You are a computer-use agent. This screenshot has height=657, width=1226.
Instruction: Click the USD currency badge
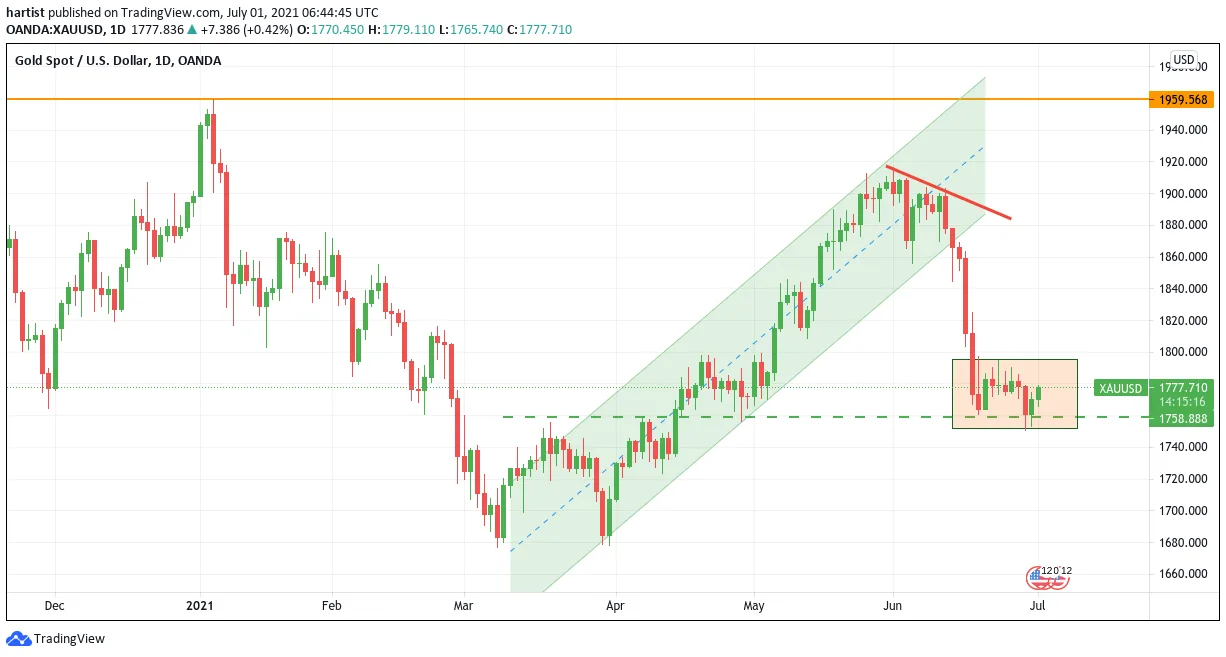1184,60
